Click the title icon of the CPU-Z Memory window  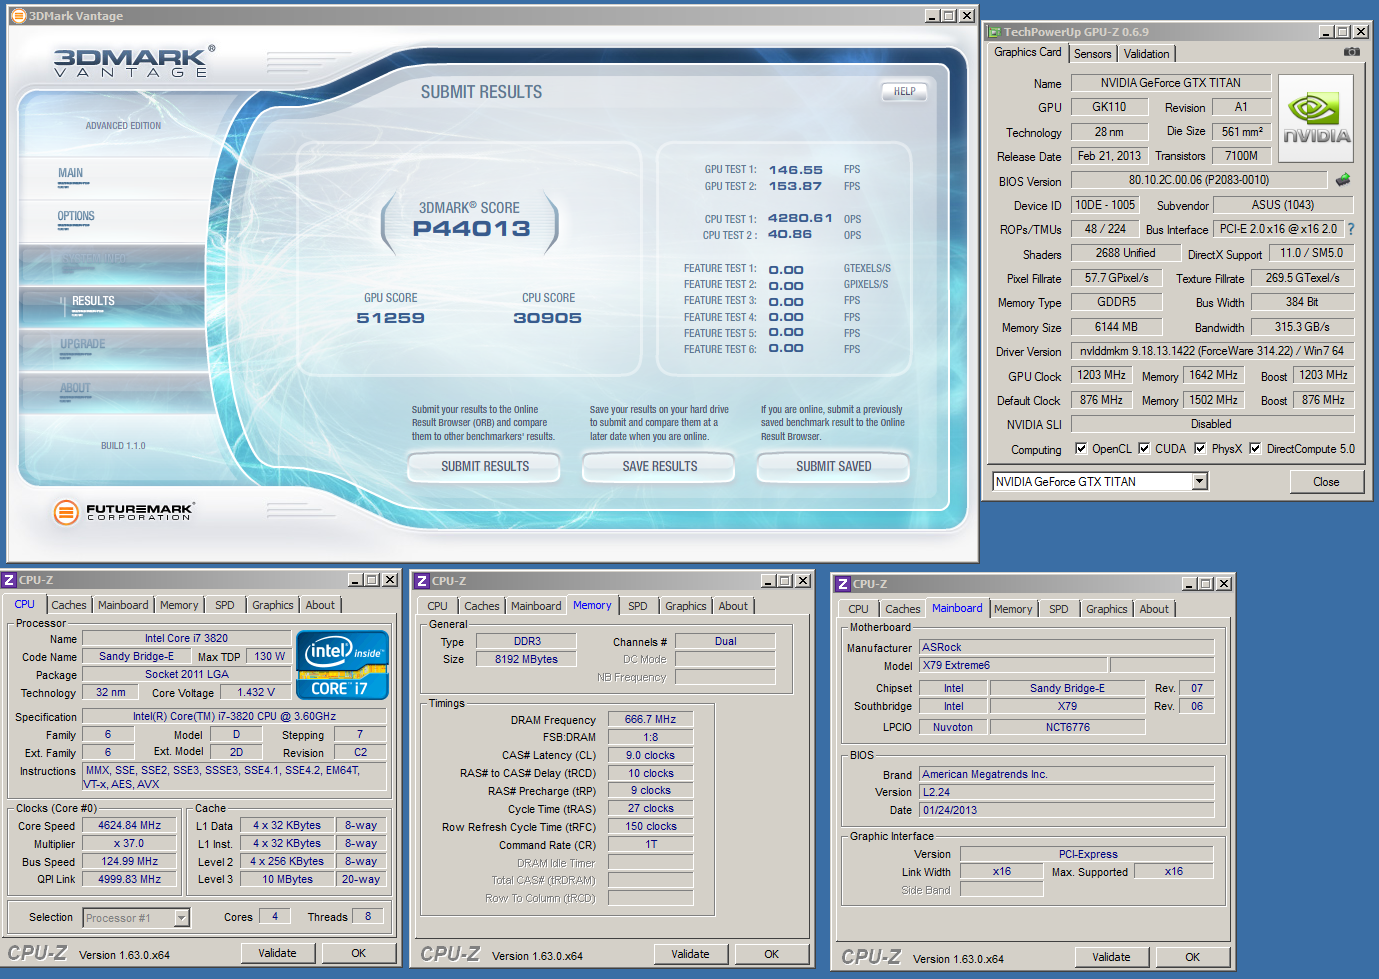[x=422, y=581]
